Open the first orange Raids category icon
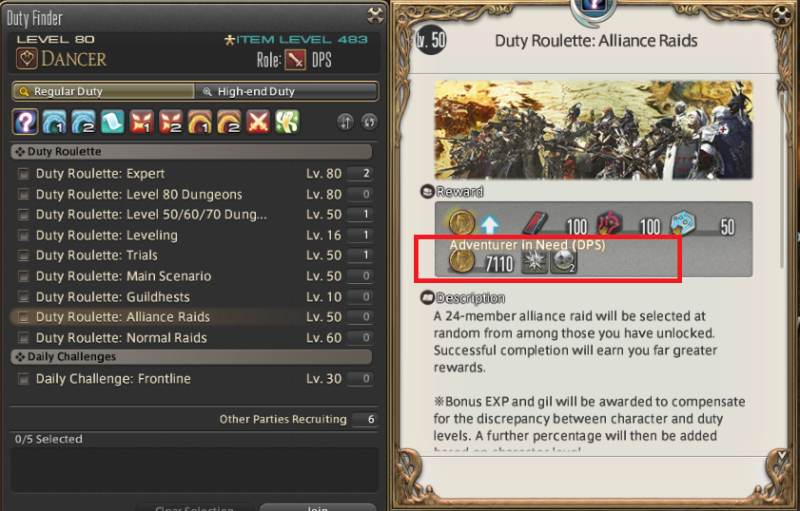The image size is (800, 511). tap(199, 122)
